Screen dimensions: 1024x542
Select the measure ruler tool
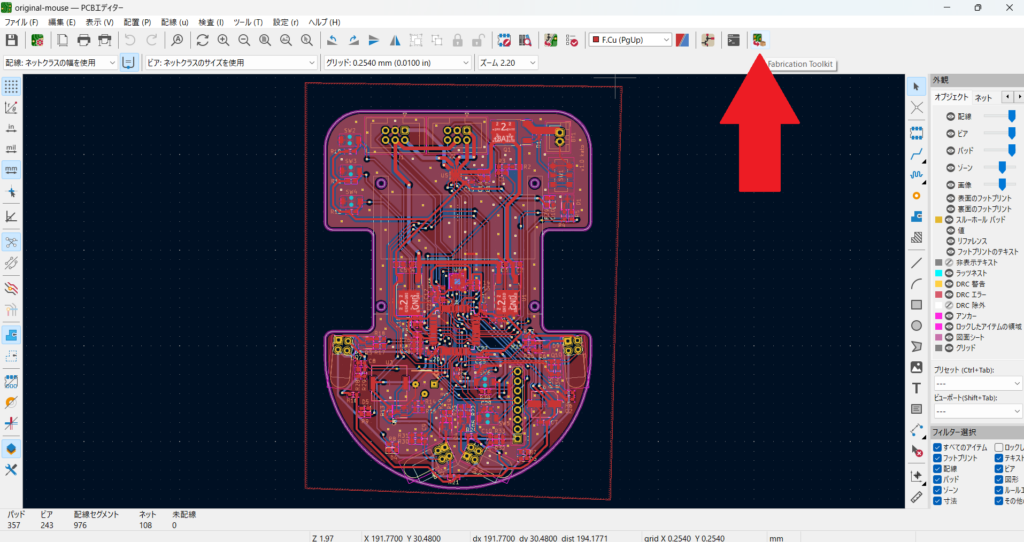(916, 497)
